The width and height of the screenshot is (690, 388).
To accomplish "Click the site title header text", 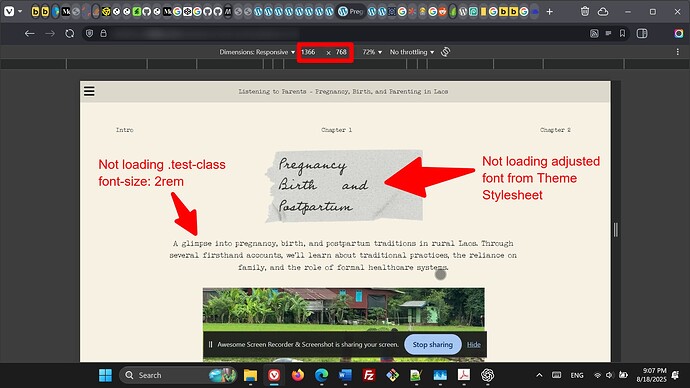I will pyautogui.click(x=343, y=92).
